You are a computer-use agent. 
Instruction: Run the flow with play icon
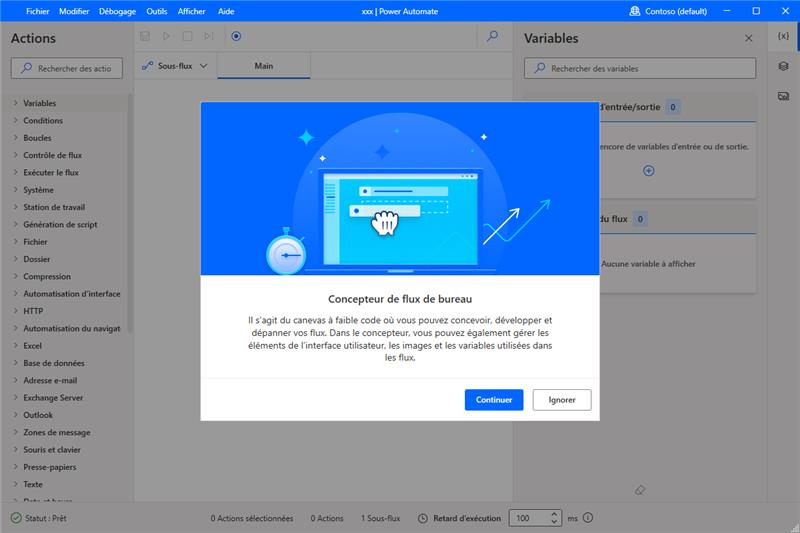166,36
